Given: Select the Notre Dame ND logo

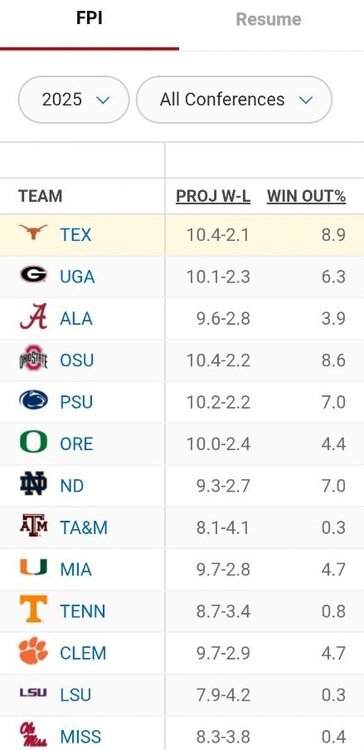Looking at the screenshot, I should [x=33, y=484].
